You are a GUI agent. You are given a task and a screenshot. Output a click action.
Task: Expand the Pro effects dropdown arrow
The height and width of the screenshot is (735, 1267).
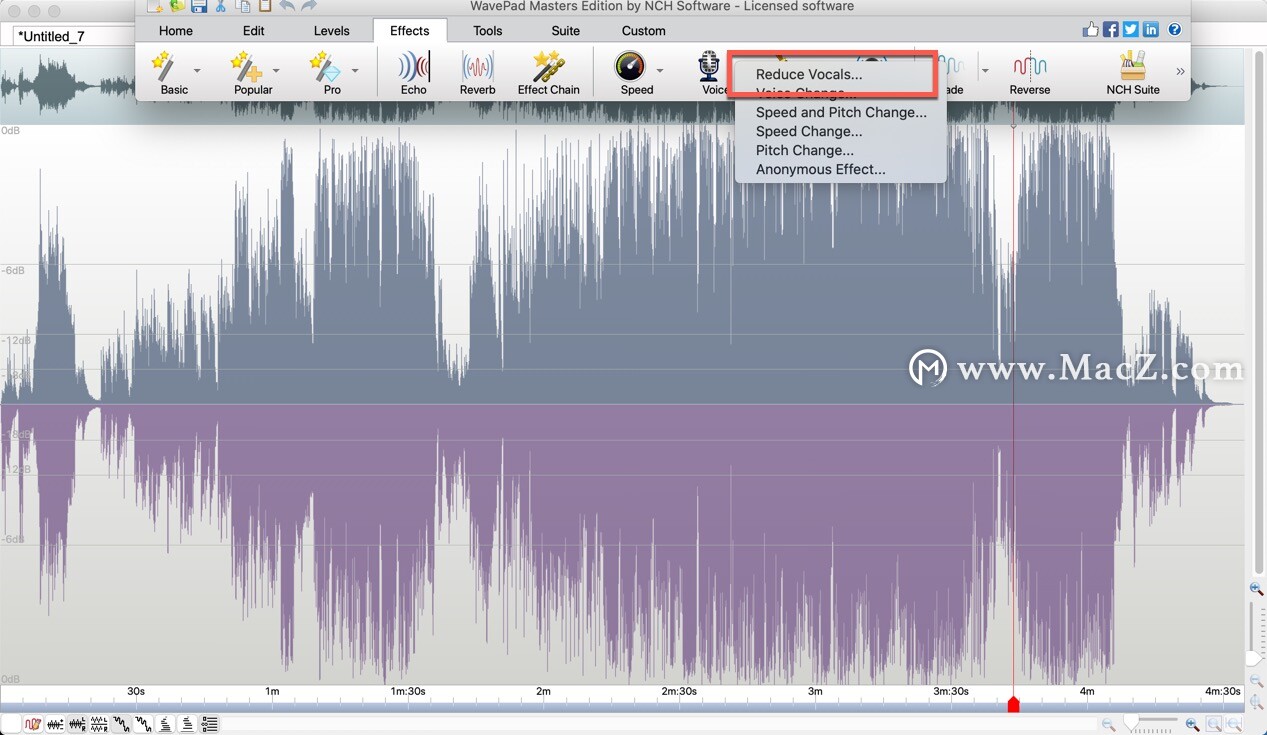coord(355,71)
